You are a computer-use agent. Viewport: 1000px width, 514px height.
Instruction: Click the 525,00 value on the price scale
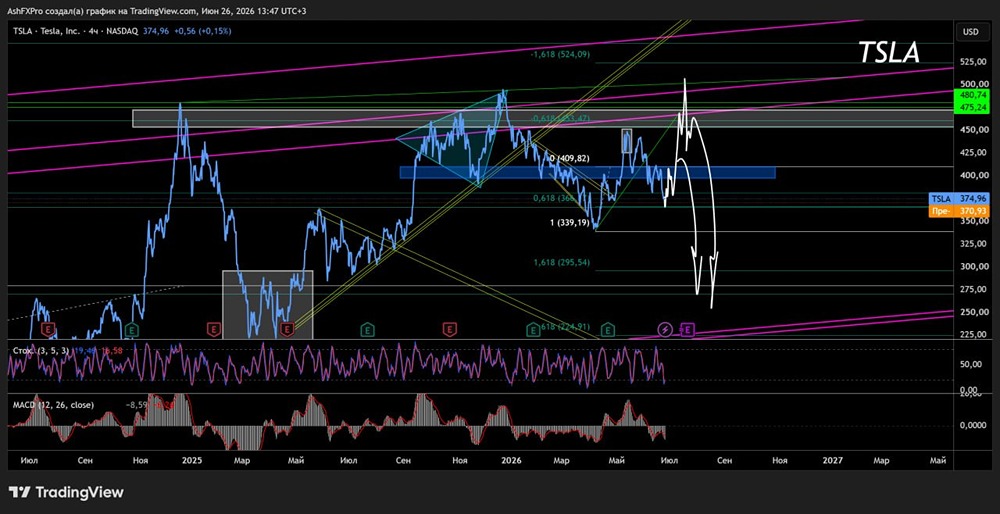[973, 62]
